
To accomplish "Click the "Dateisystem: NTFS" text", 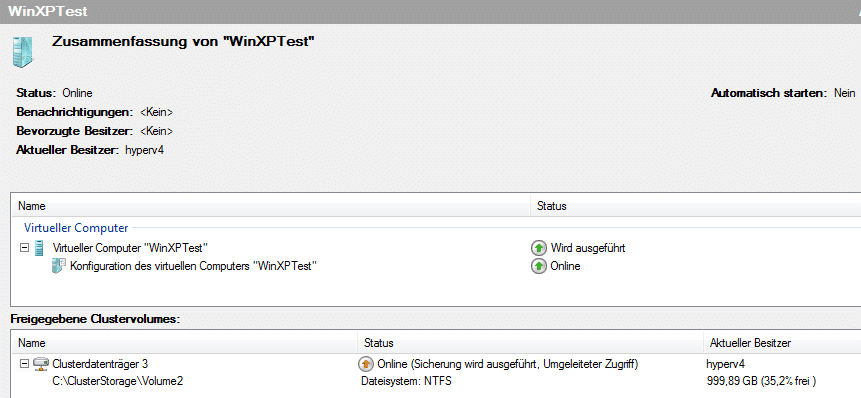I will (x=406, y=380).
